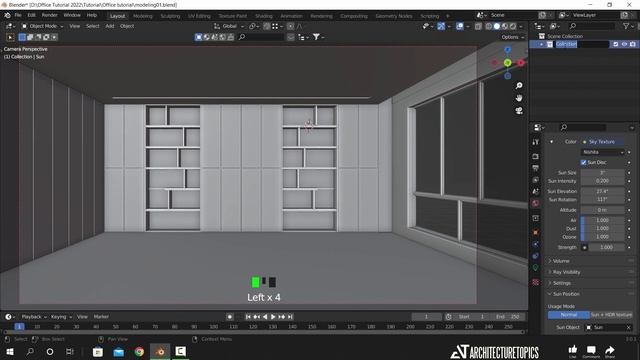Click the pan view hand icon
640x360 pixels.
(x=519, y=98)
